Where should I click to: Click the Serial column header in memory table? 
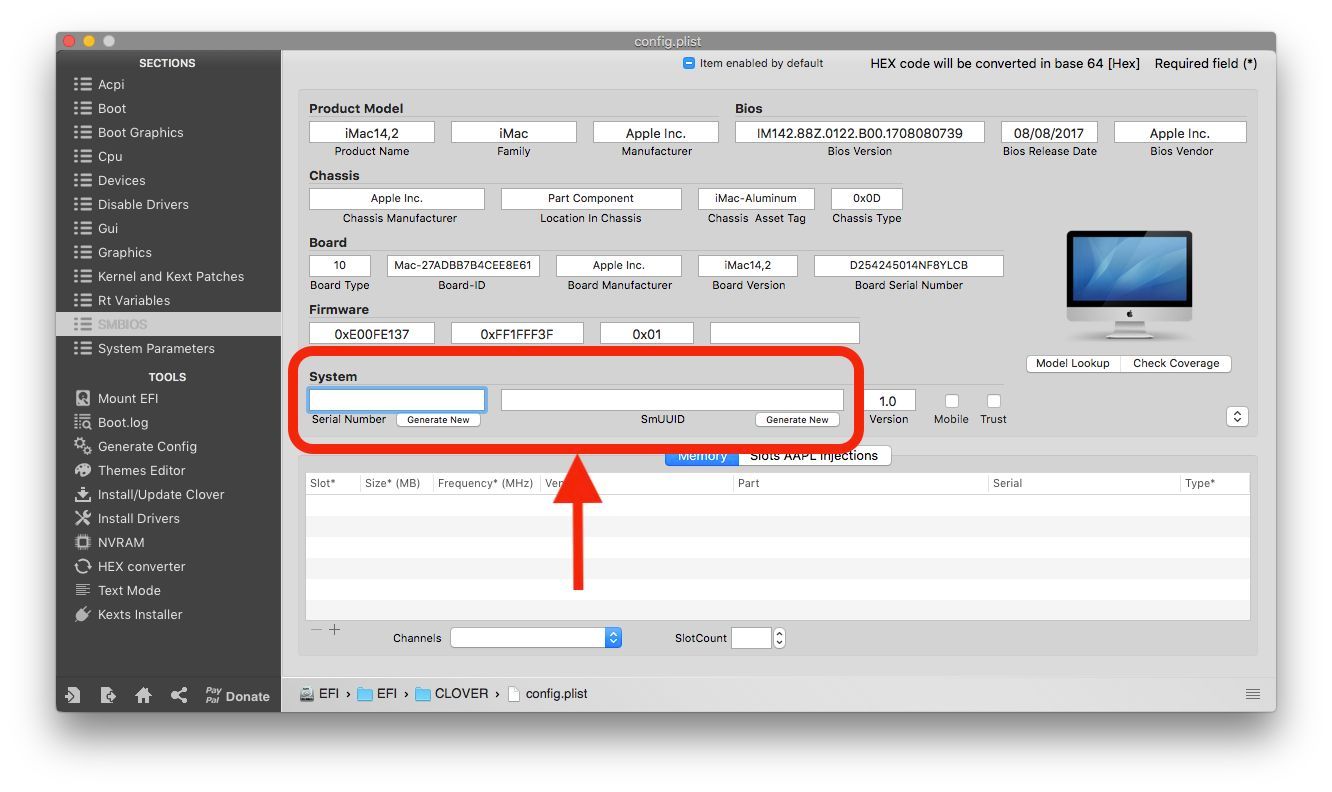[x=1083, y=483]
